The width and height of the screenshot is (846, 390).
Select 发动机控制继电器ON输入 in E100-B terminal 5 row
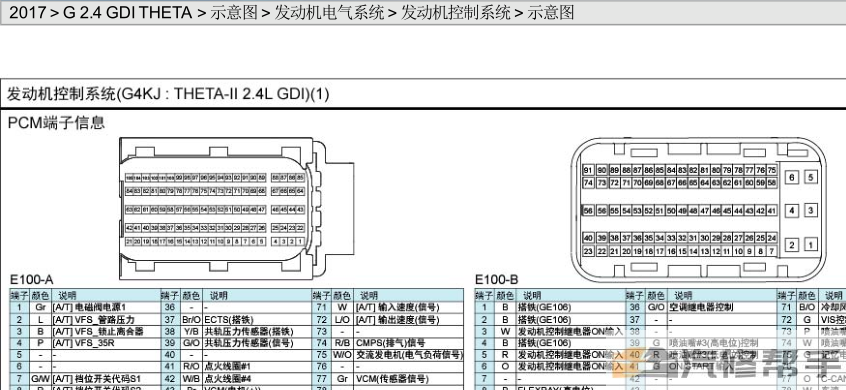(x=570, y=355)
